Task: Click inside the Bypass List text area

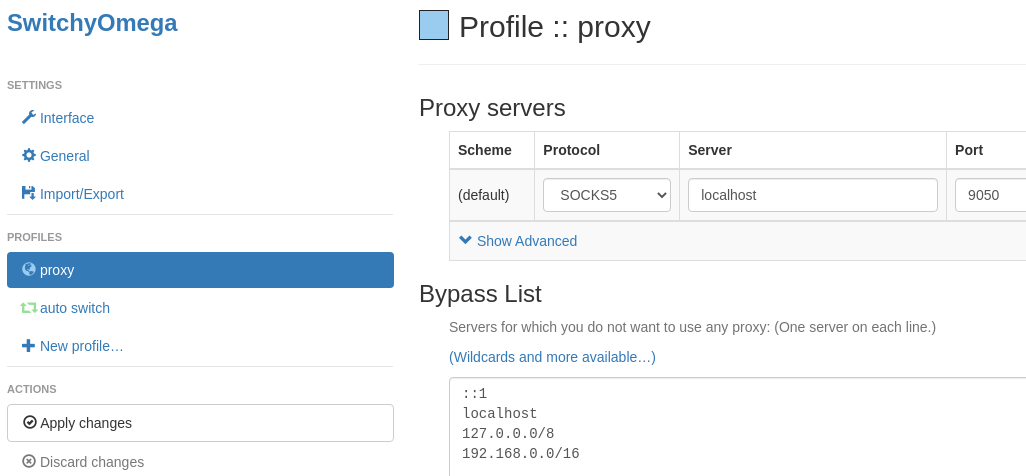Action: (x=737, y=427)
